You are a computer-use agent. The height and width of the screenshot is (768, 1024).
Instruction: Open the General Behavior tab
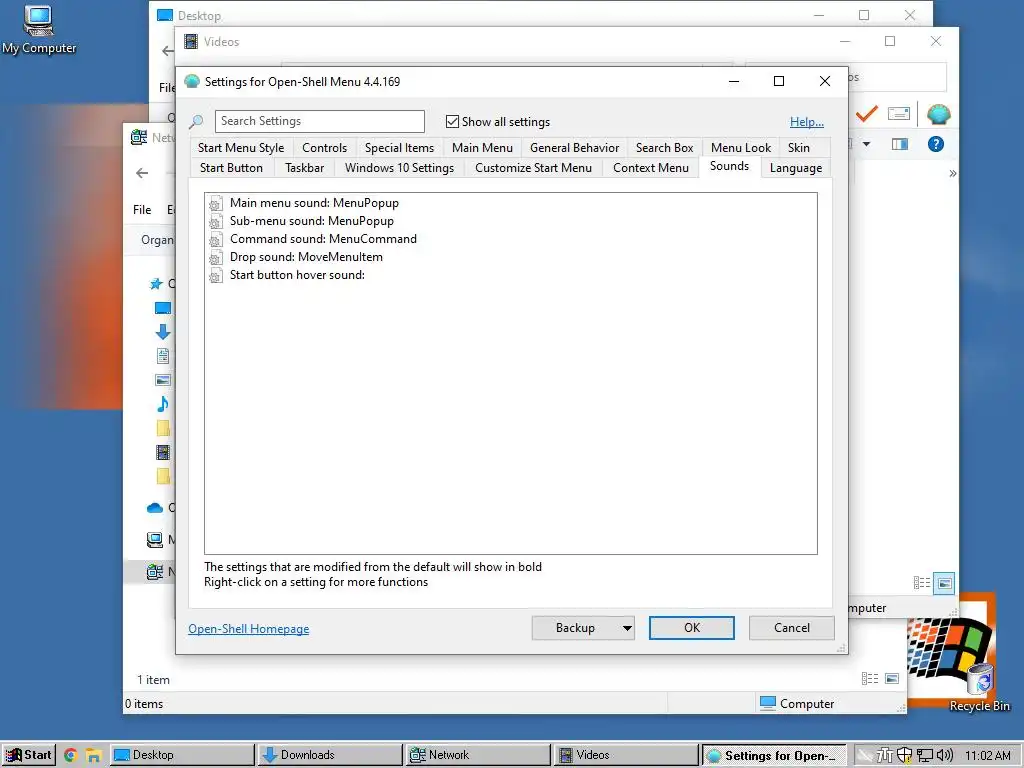click(574, 148)
